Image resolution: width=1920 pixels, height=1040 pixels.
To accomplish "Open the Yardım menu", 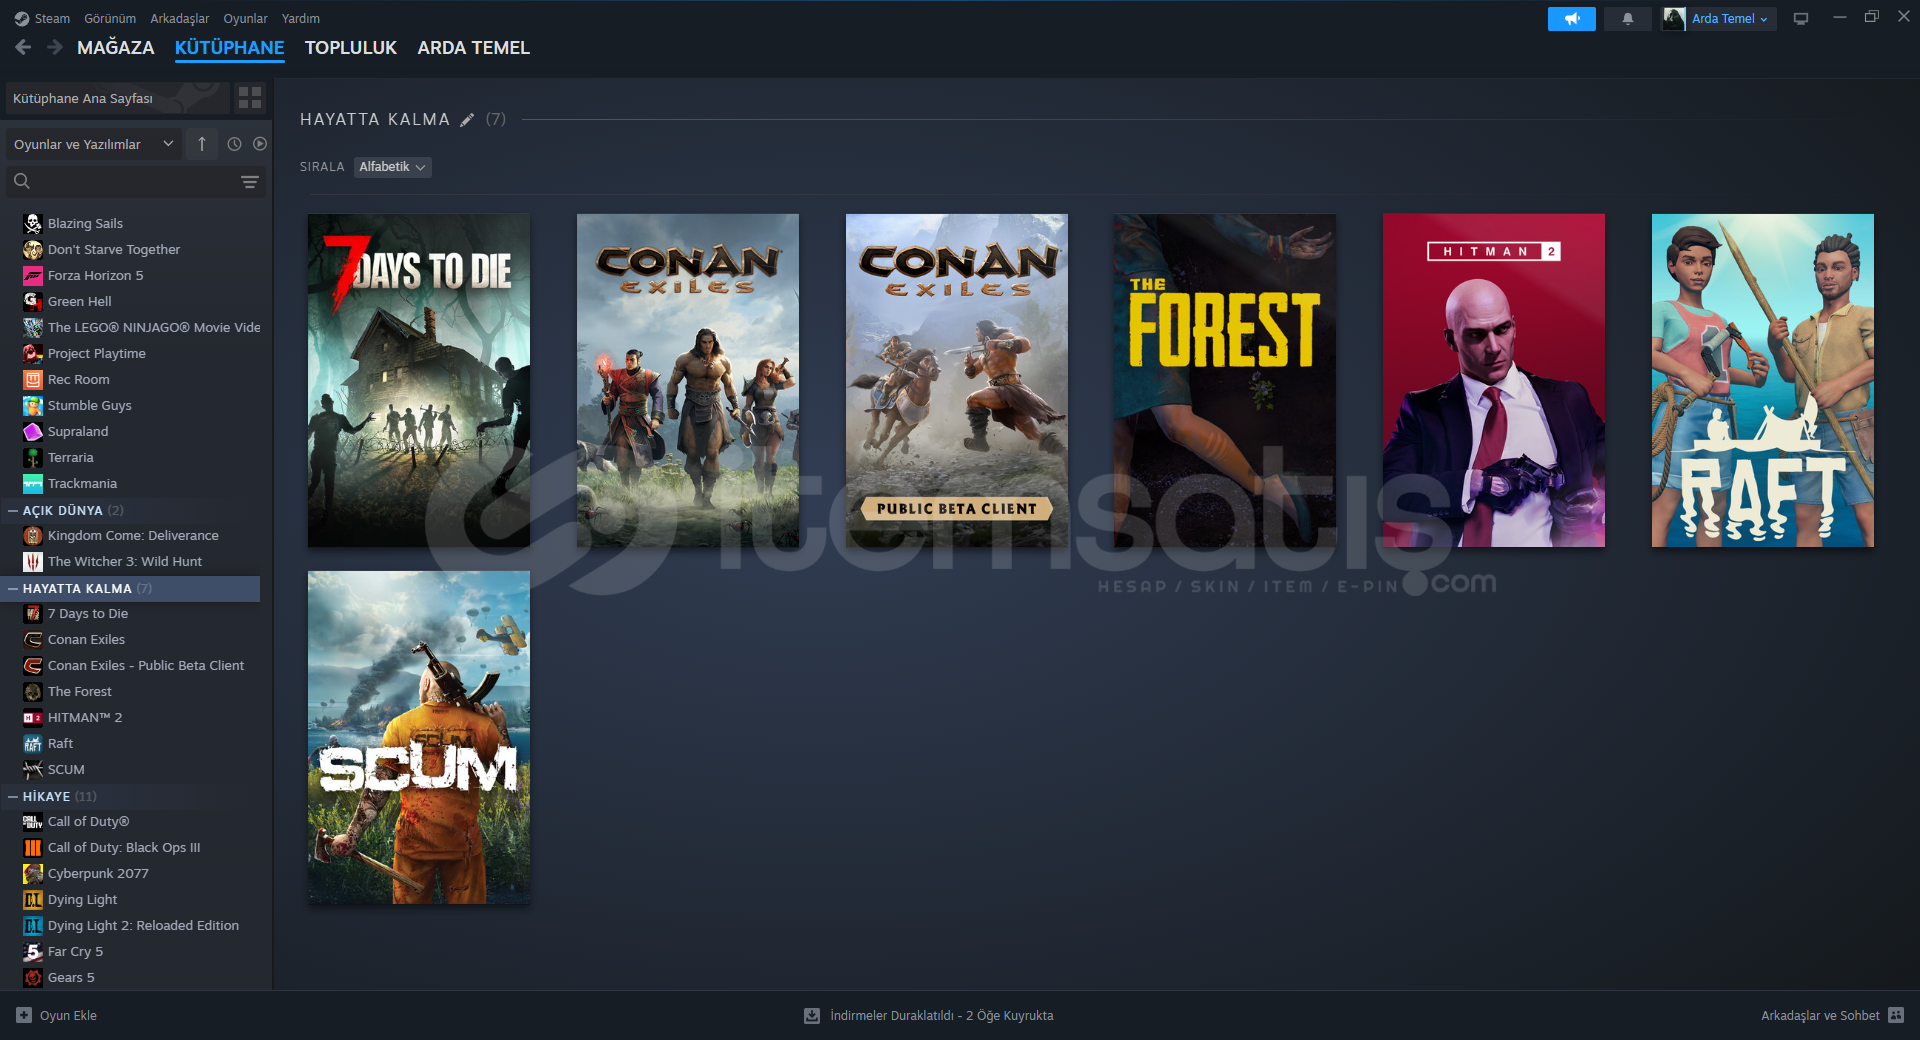I will [x=301, y=19].
